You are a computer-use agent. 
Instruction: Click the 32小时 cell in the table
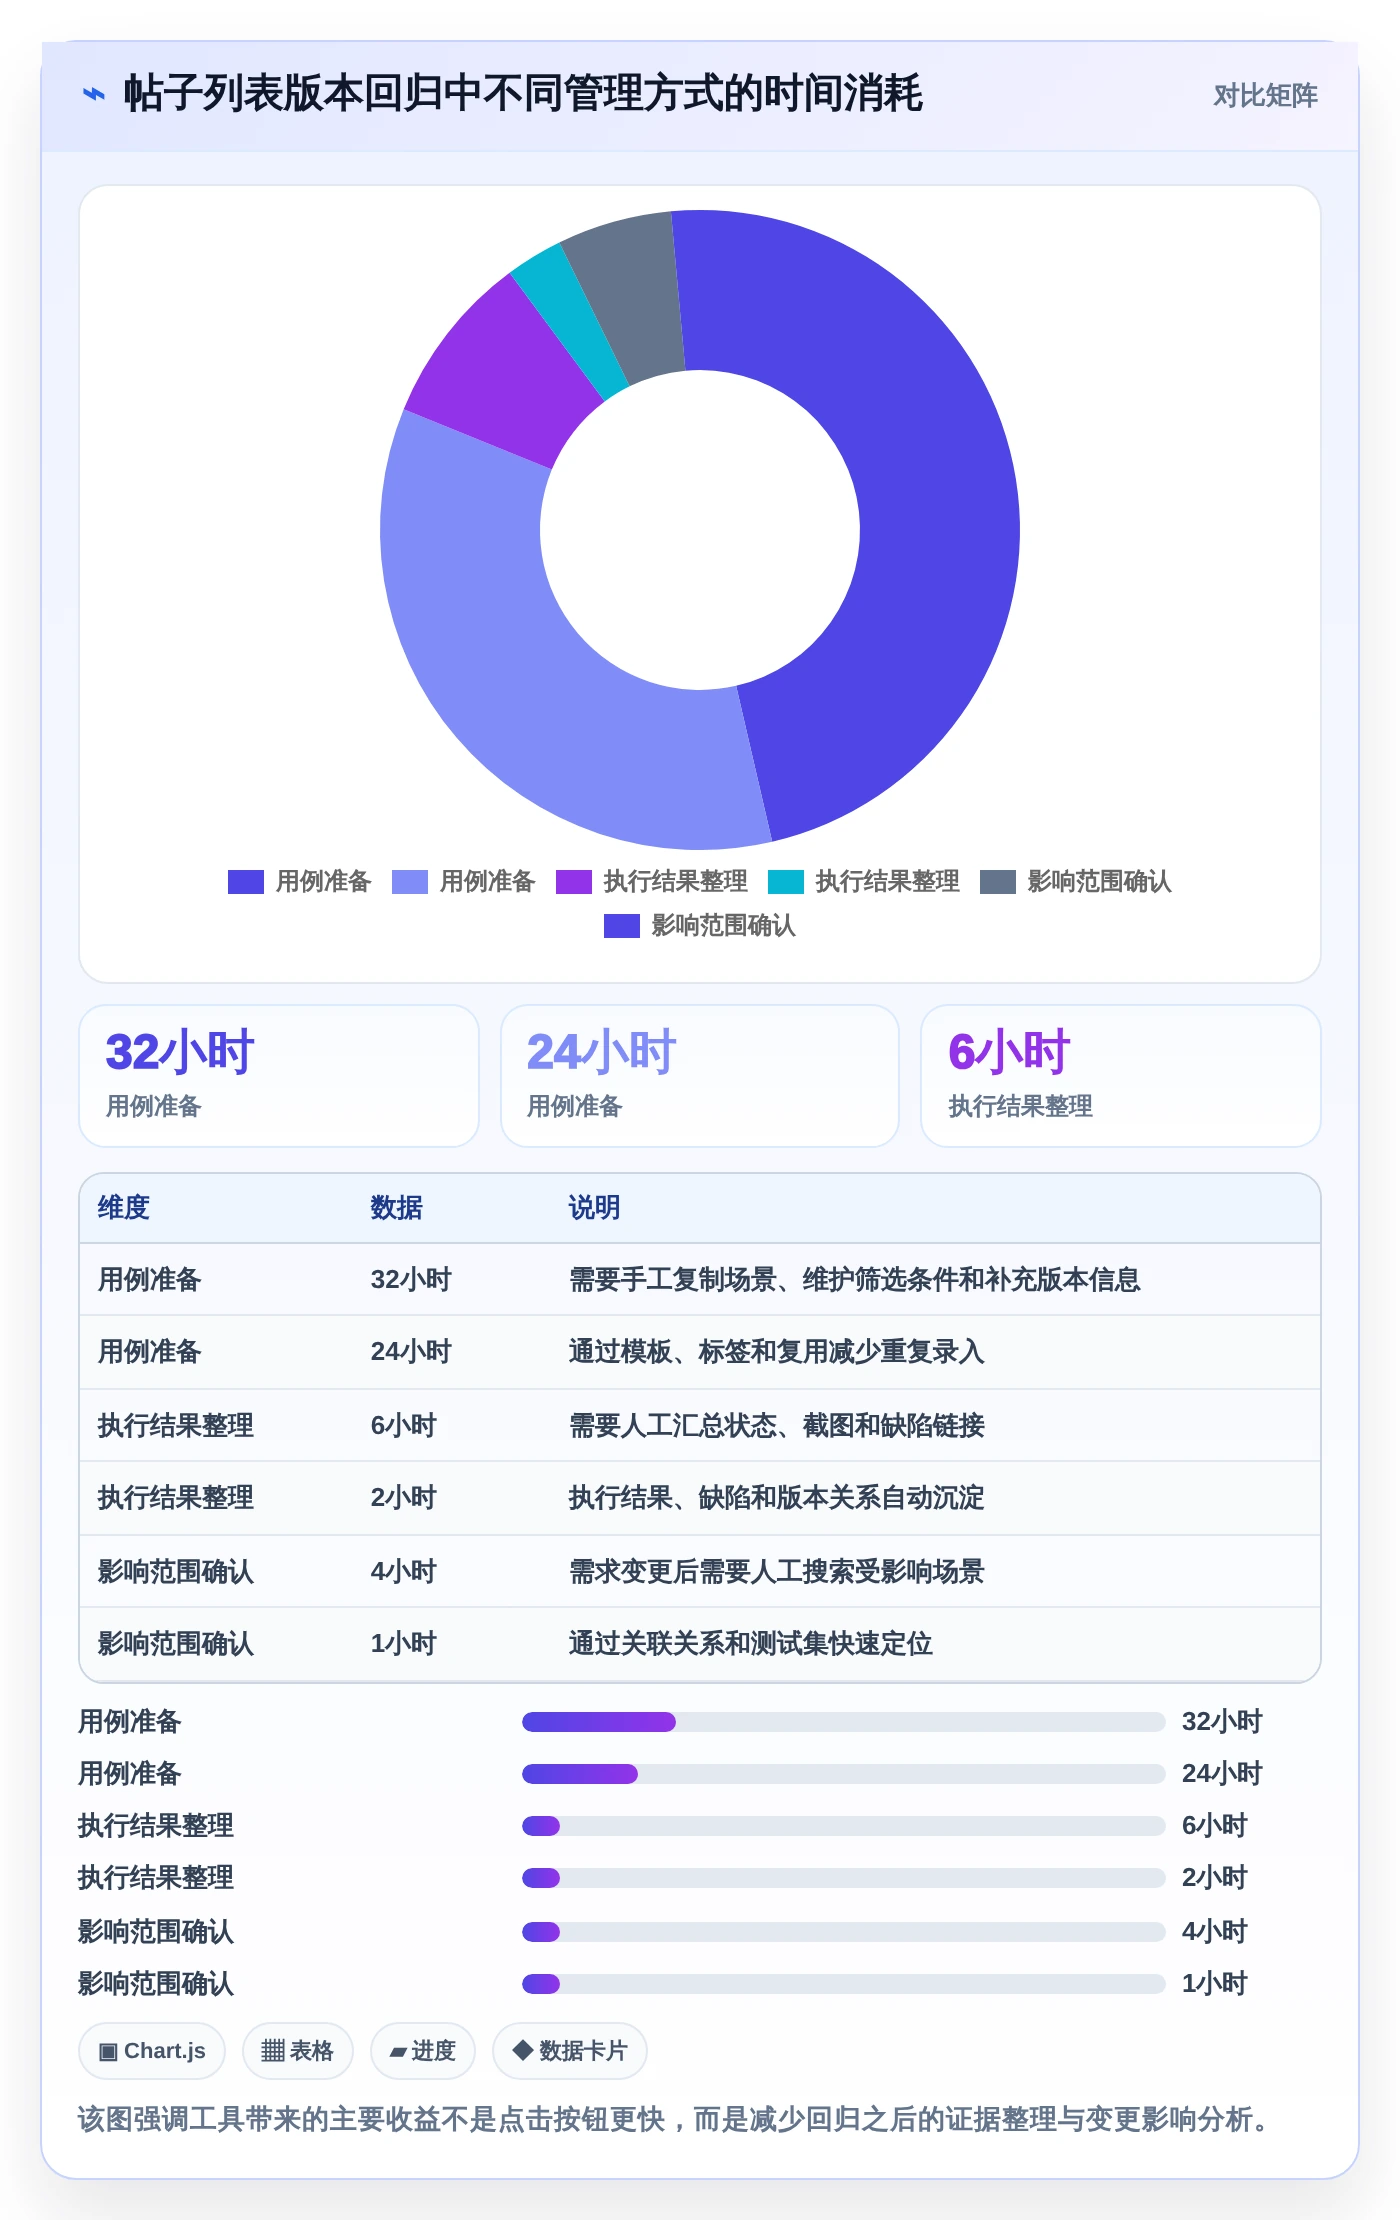click(x=411, y=1280)
